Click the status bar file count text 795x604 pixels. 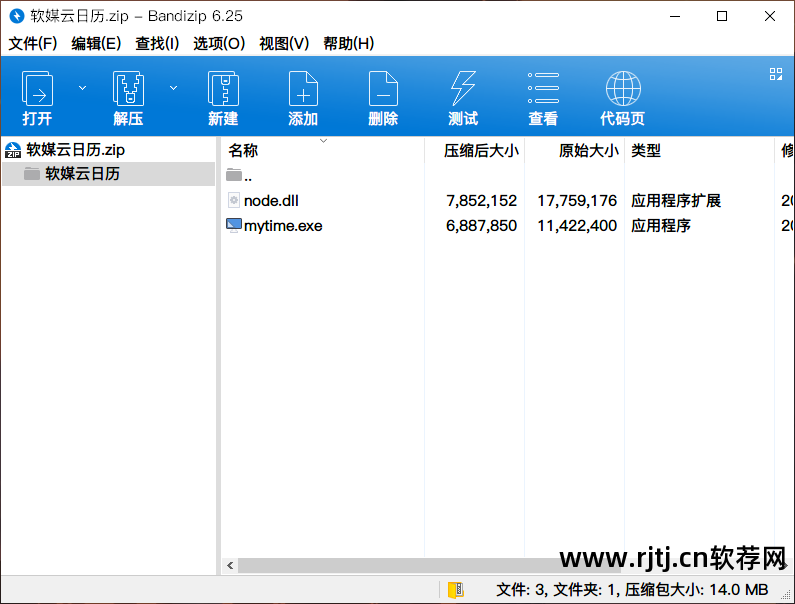click(x=632, y=590)
